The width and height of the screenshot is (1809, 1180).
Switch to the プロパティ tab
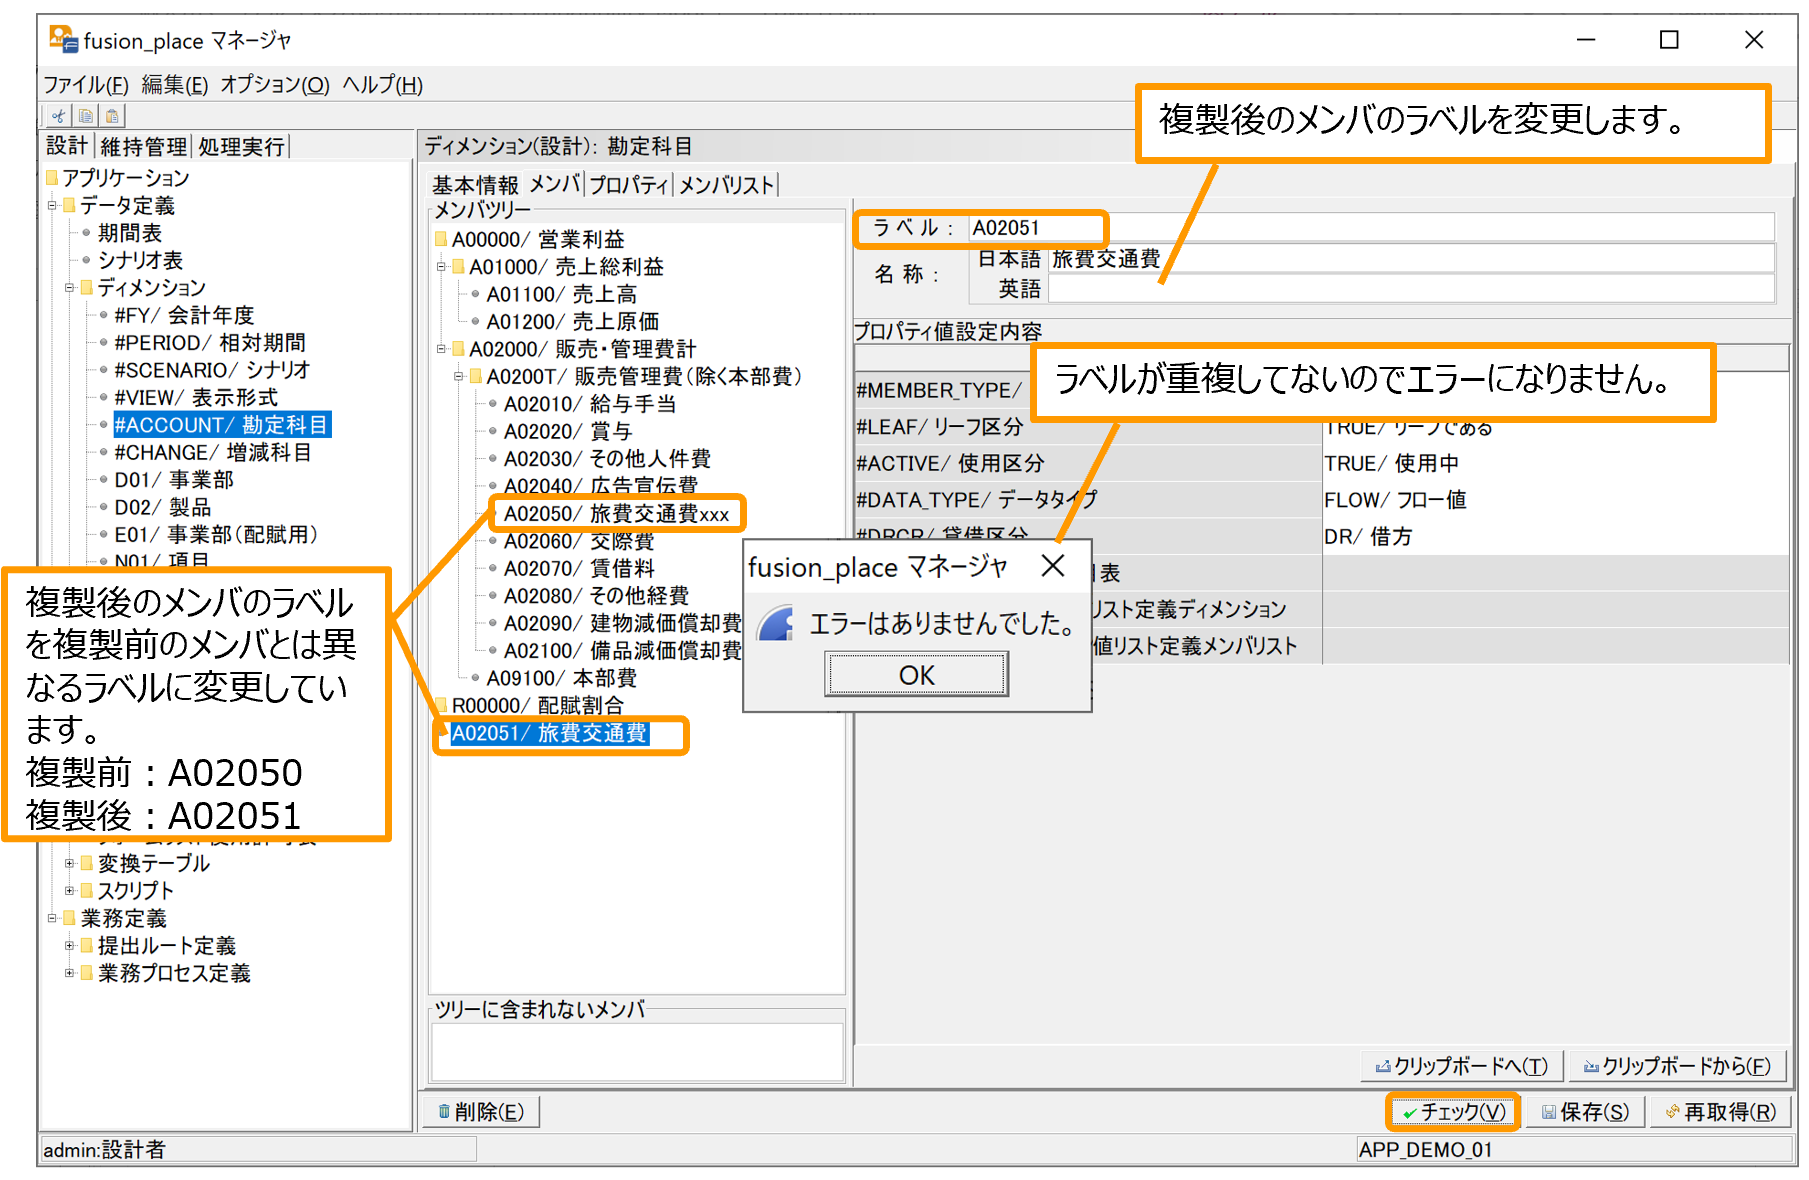[629, 185]
